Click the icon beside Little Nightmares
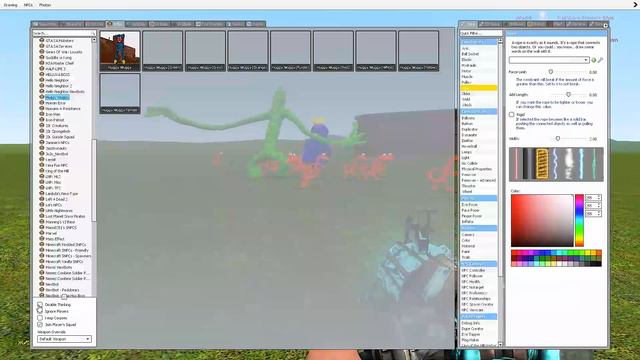 click(x=42, y=210)
